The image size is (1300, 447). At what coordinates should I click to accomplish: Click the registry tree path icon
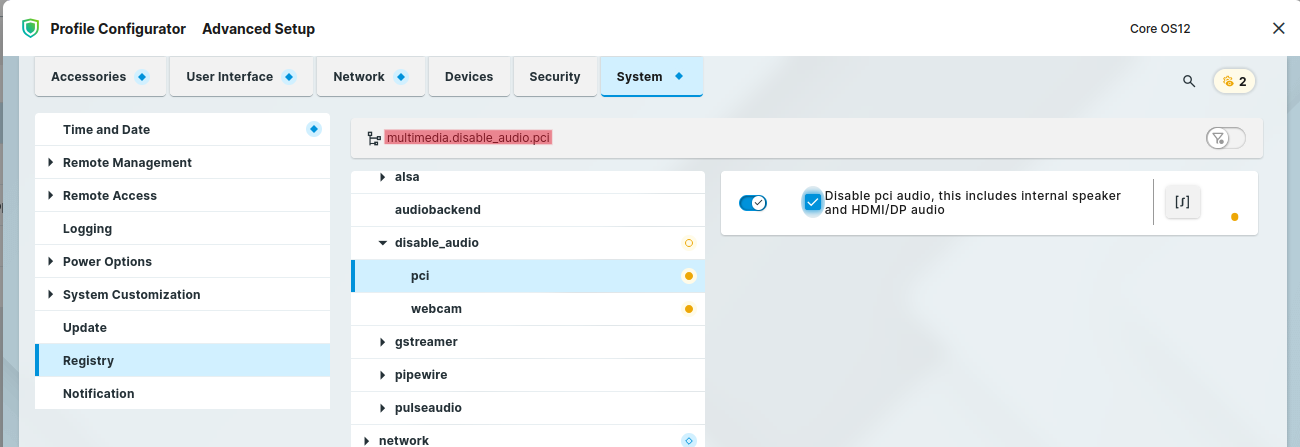pyautogui.click(x=374, y=138)
